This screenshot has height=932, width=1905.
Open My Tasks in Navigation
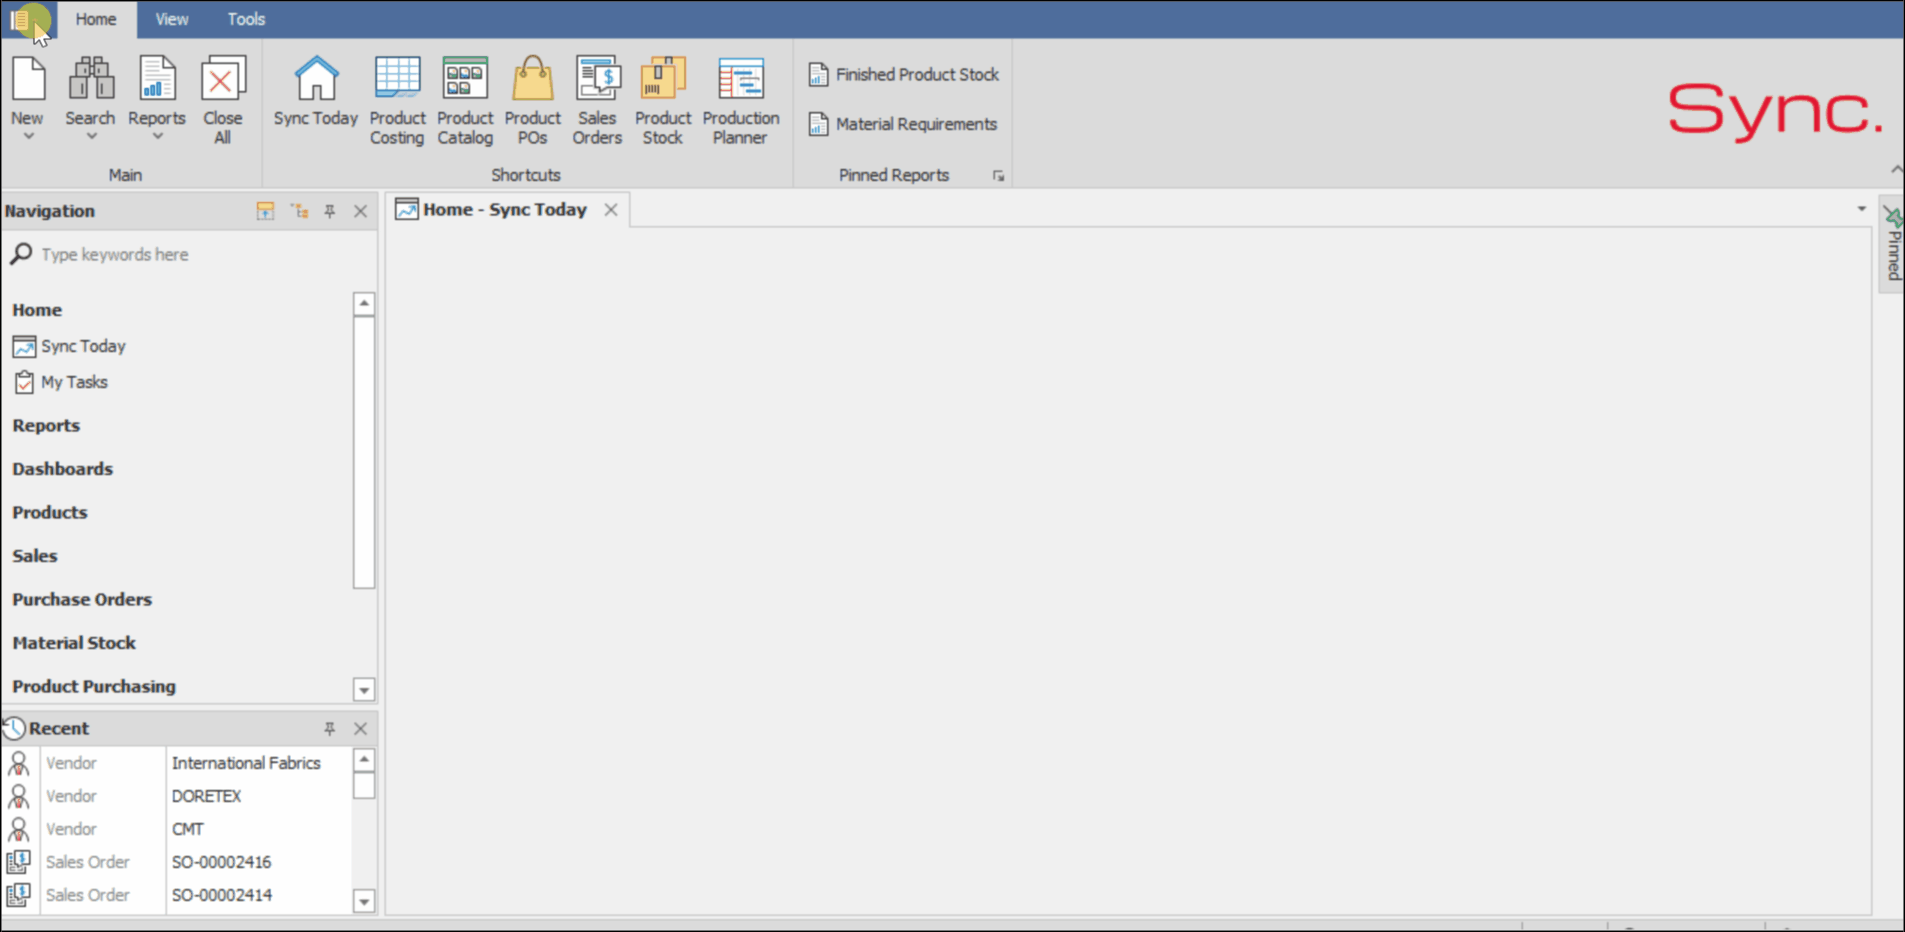(60, 382)
